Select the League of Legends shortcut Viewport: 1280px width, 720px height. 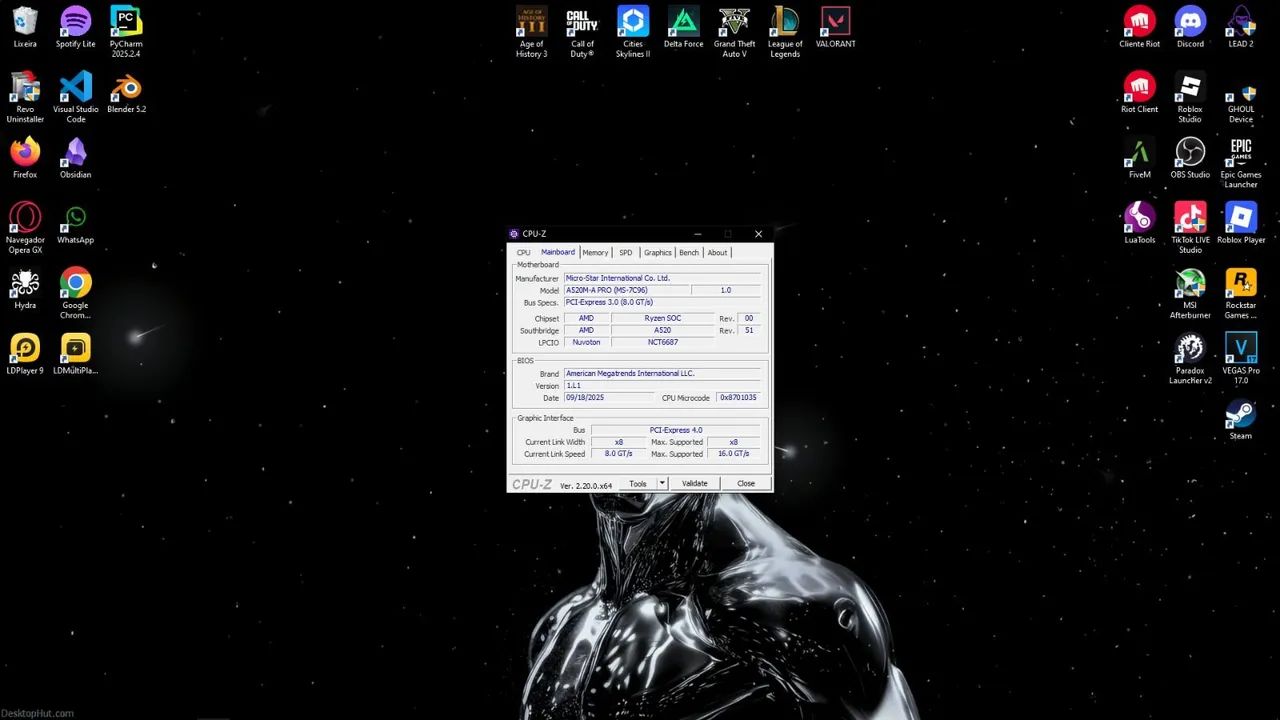pyautogui.click(x=785, y=32)
